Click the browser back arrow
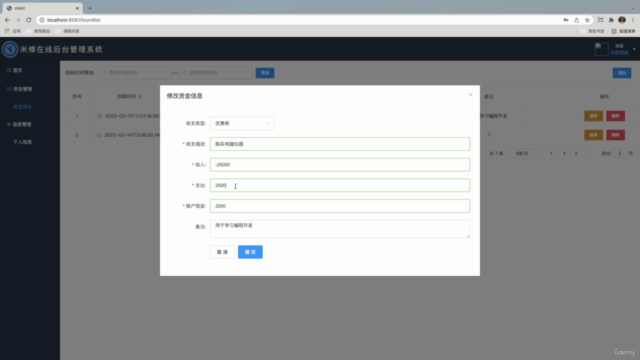The width and height of the screenshot is (640, 360). pyautogui.click(x=7, y=20)
